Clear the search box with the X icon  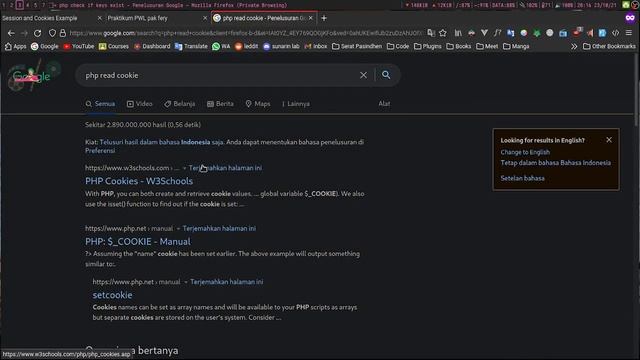point(363,75)
